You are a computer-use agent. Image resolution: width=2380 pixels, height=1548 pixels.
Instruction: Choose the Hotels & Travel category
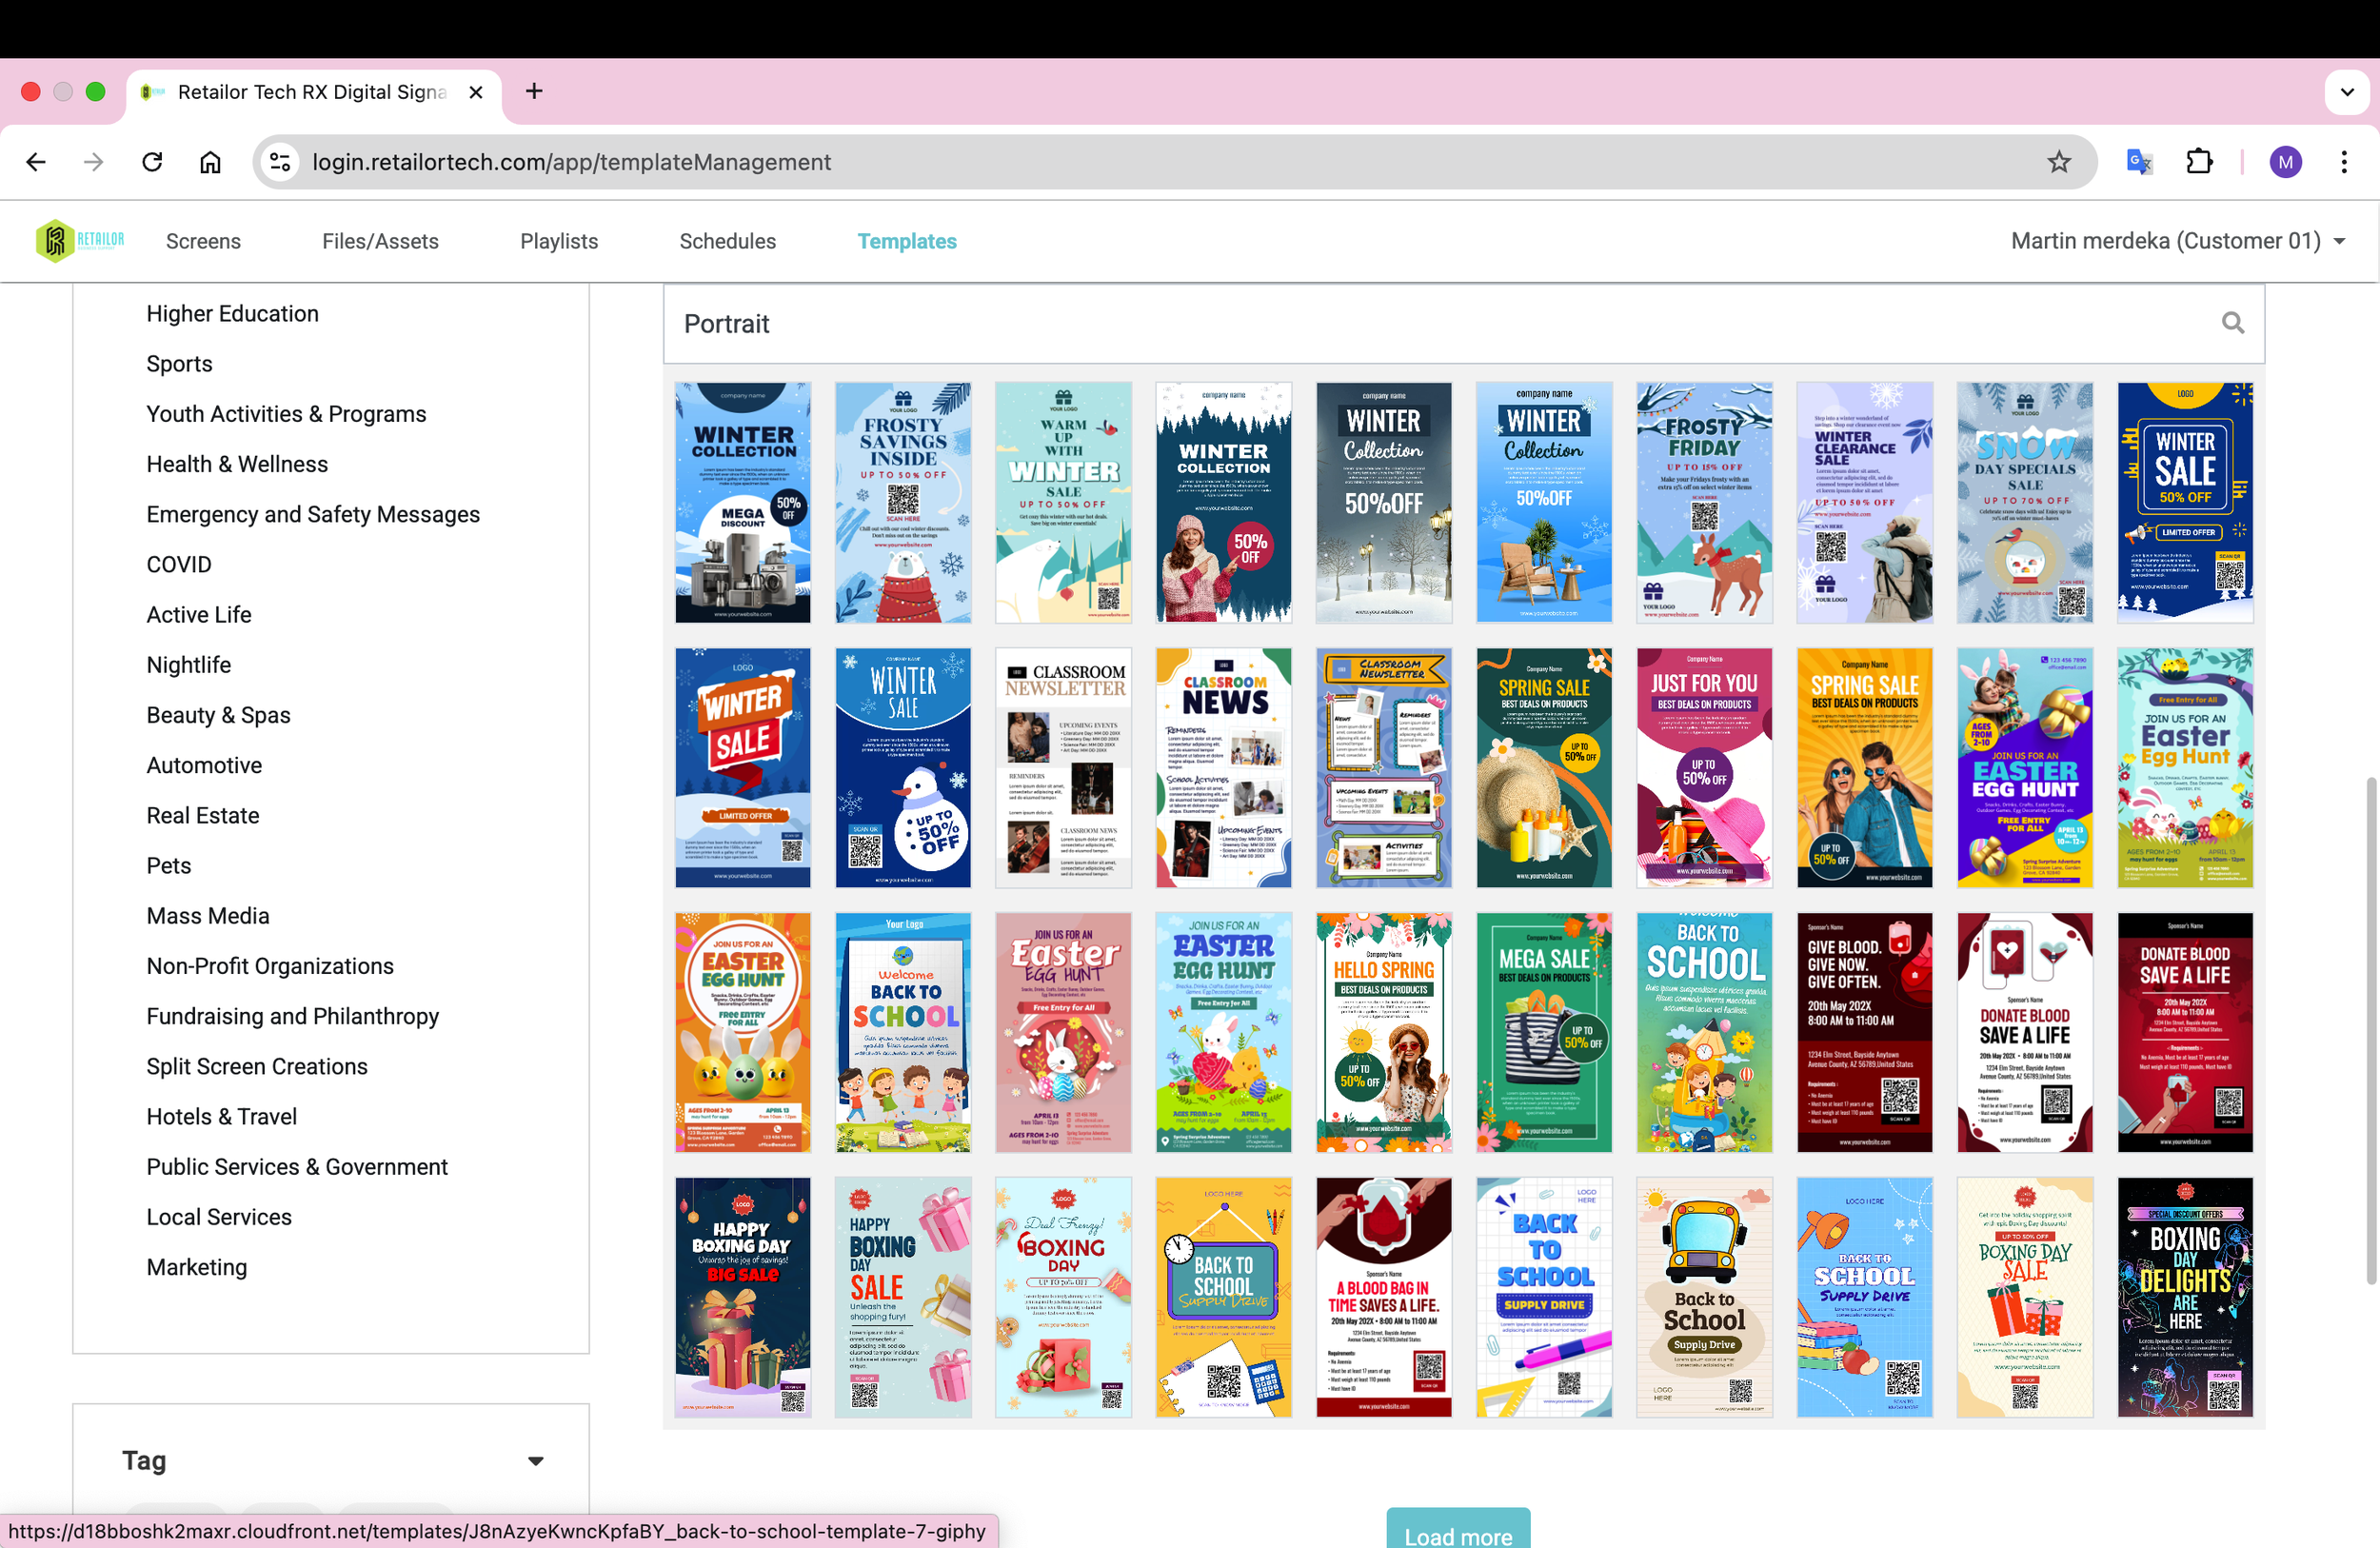221,1116
